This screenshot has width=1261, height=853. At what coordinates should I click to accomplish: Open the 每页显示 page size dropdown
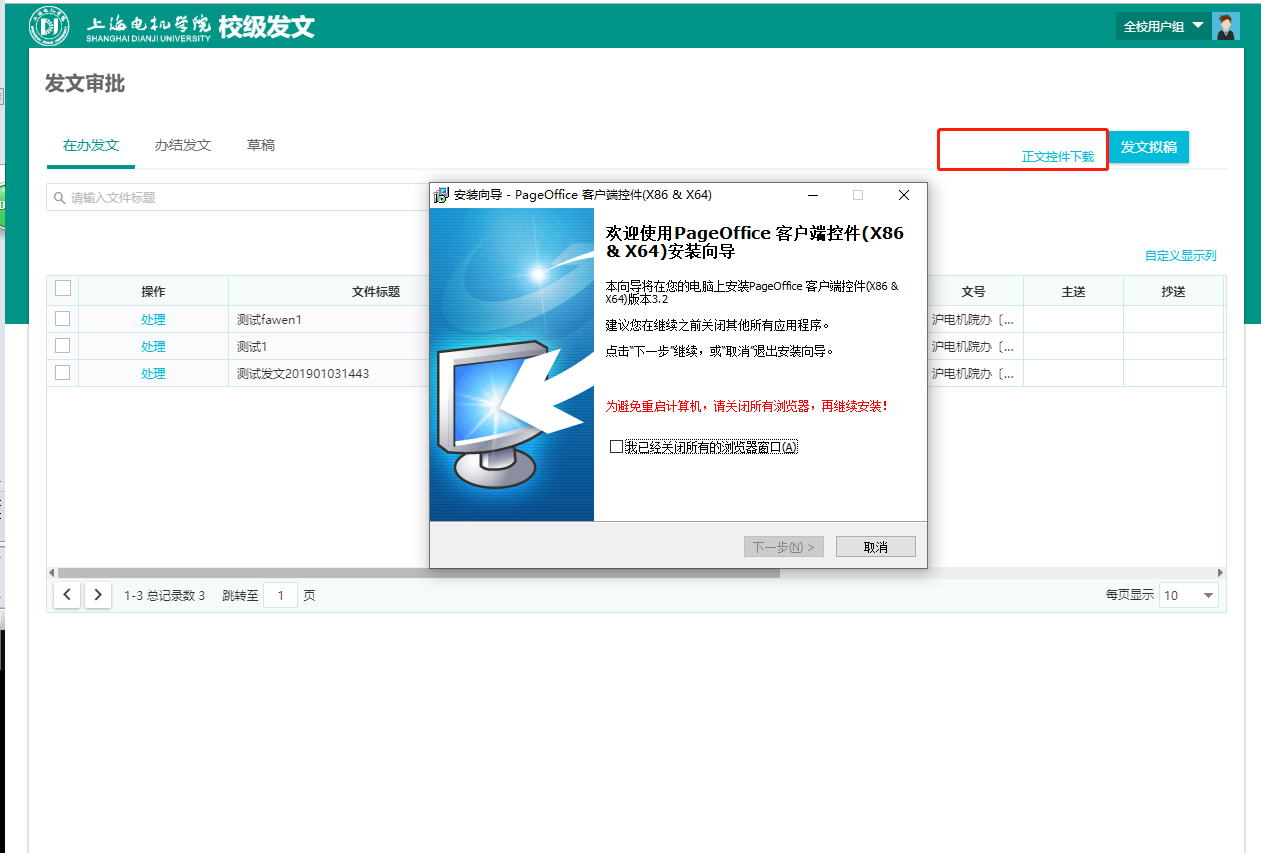[x=1189, y=595]
